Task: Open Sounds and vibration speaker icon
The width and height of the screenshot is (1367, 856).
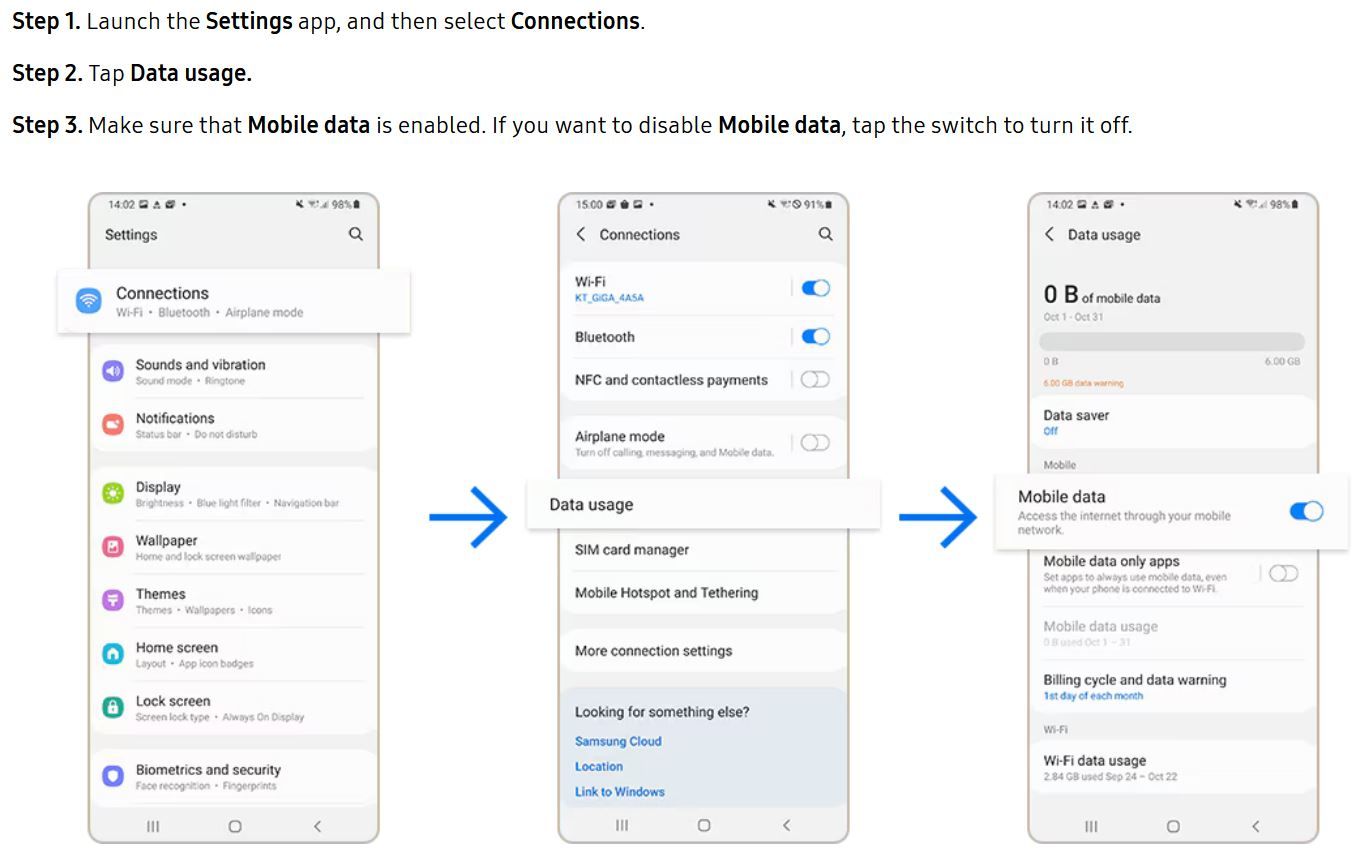Action: [113, 371]
